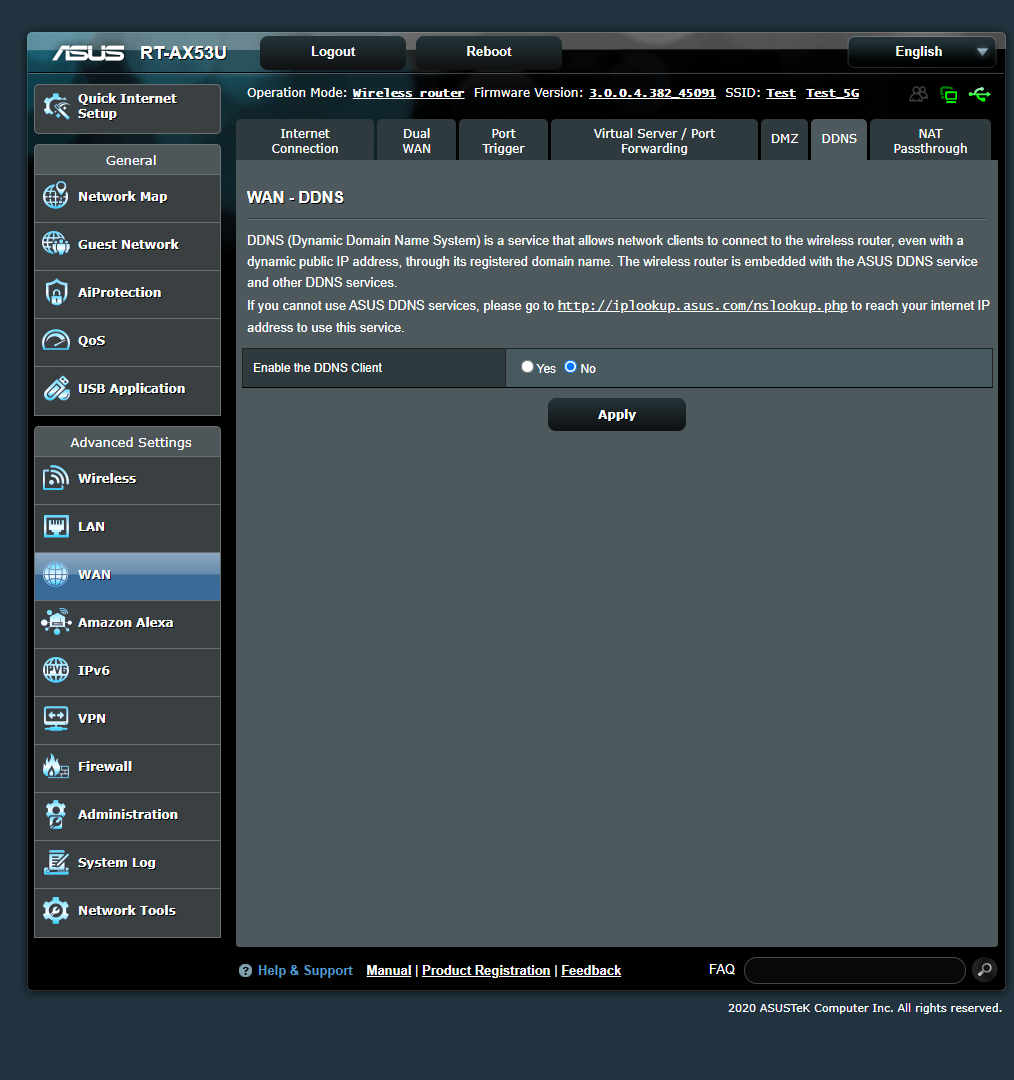
Task: Click the green USB status icon
Action: click(x=980, y=94)
